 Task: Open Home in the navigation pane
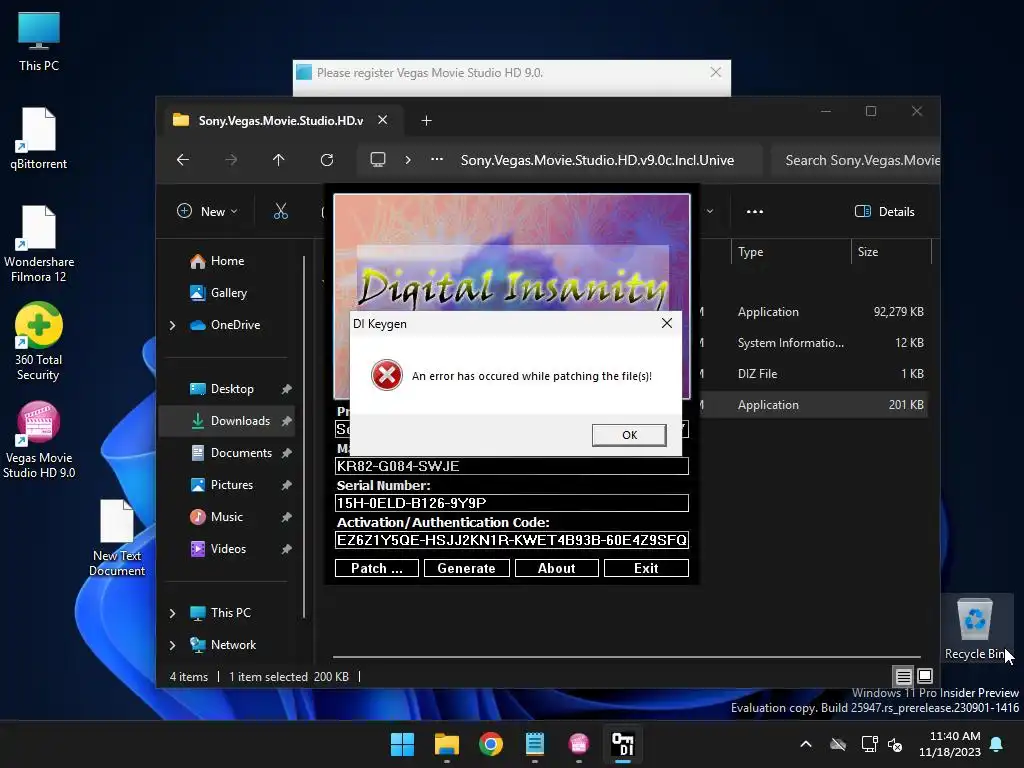[227, 261]
